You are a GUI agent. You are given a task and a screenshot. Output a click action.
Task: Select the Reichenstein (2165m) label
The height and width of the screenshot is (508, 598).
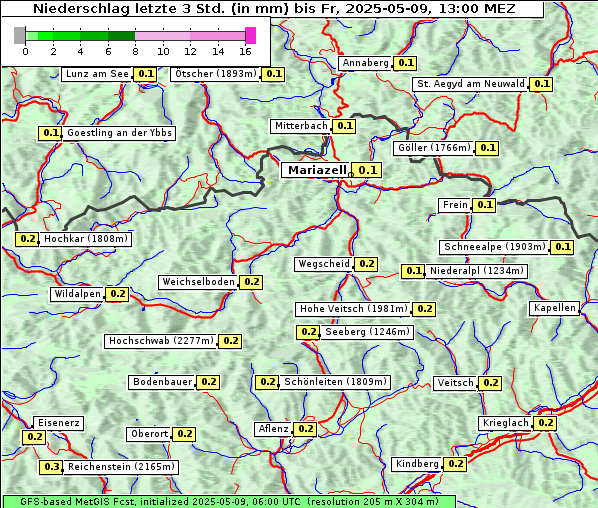(x=121, y=467)
